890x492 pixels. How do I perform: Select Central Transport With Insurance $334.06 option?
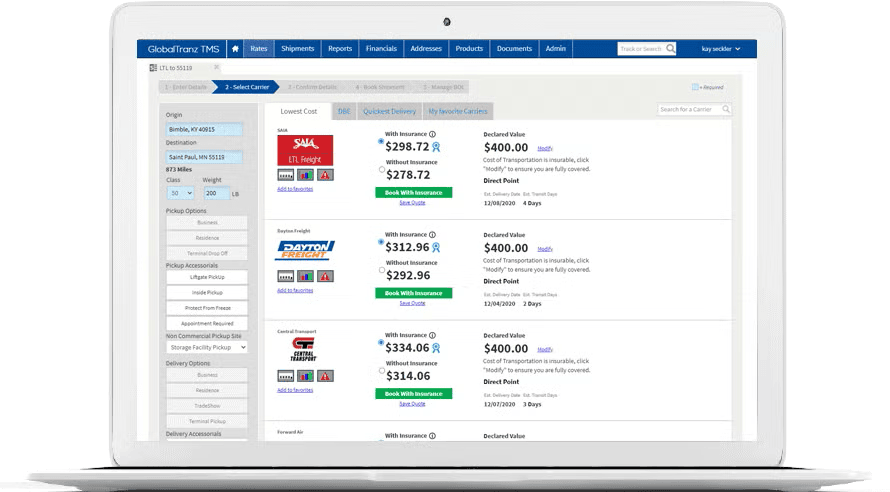pyautogui.click(x=381, y=342)
